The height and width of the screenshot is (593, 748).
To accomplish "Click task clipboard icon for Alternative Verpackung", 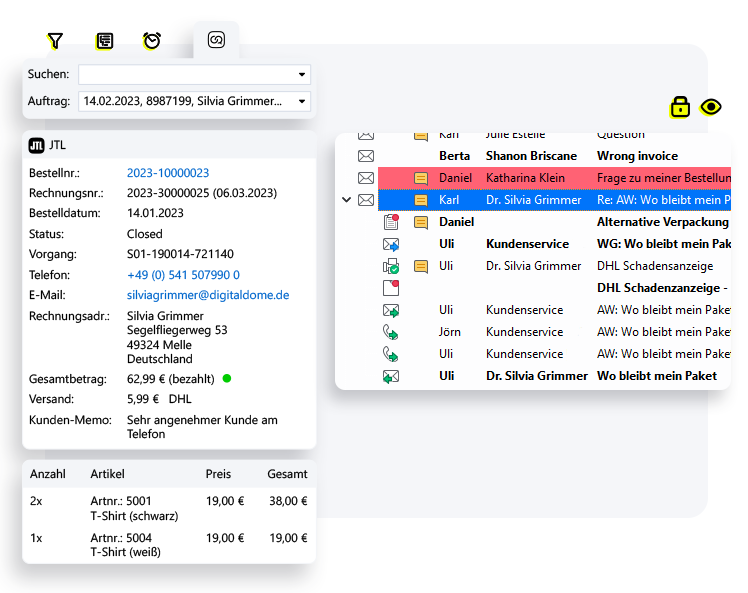I will pyautogui.click(x=391, y=222).
